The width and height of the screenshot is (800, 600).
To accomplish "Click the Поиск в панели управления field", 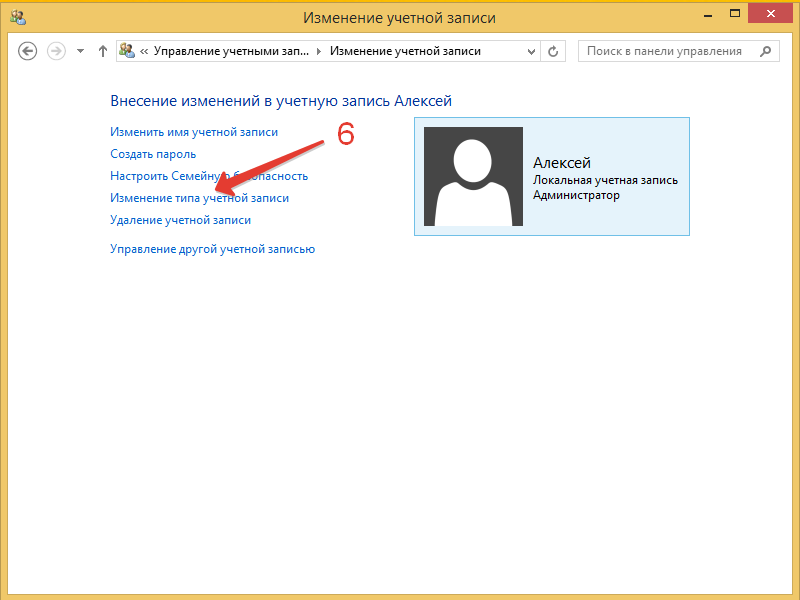I will (664, 51).
